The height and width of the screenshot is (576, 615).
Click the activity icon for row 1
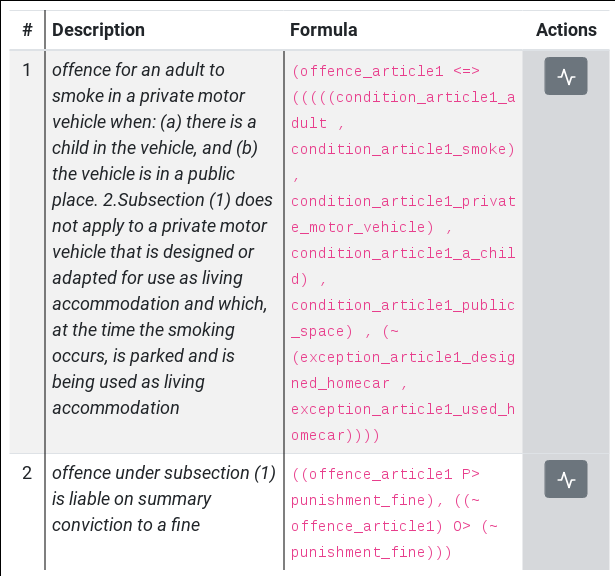[x=566, y=76]
